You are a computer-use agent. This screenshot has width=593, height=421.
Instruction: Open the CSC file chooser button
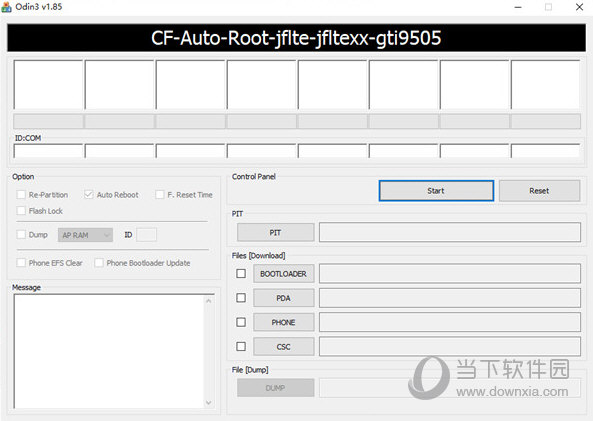coord(283,346)
